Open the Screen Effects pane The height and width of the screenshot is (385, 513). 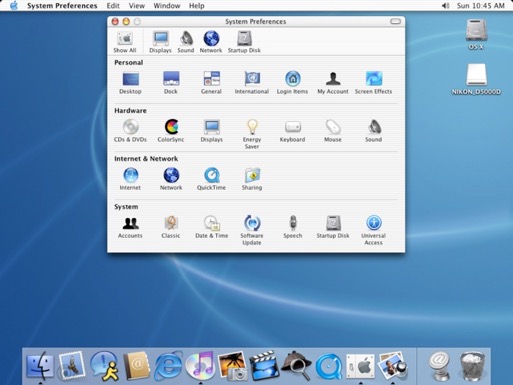373,83
